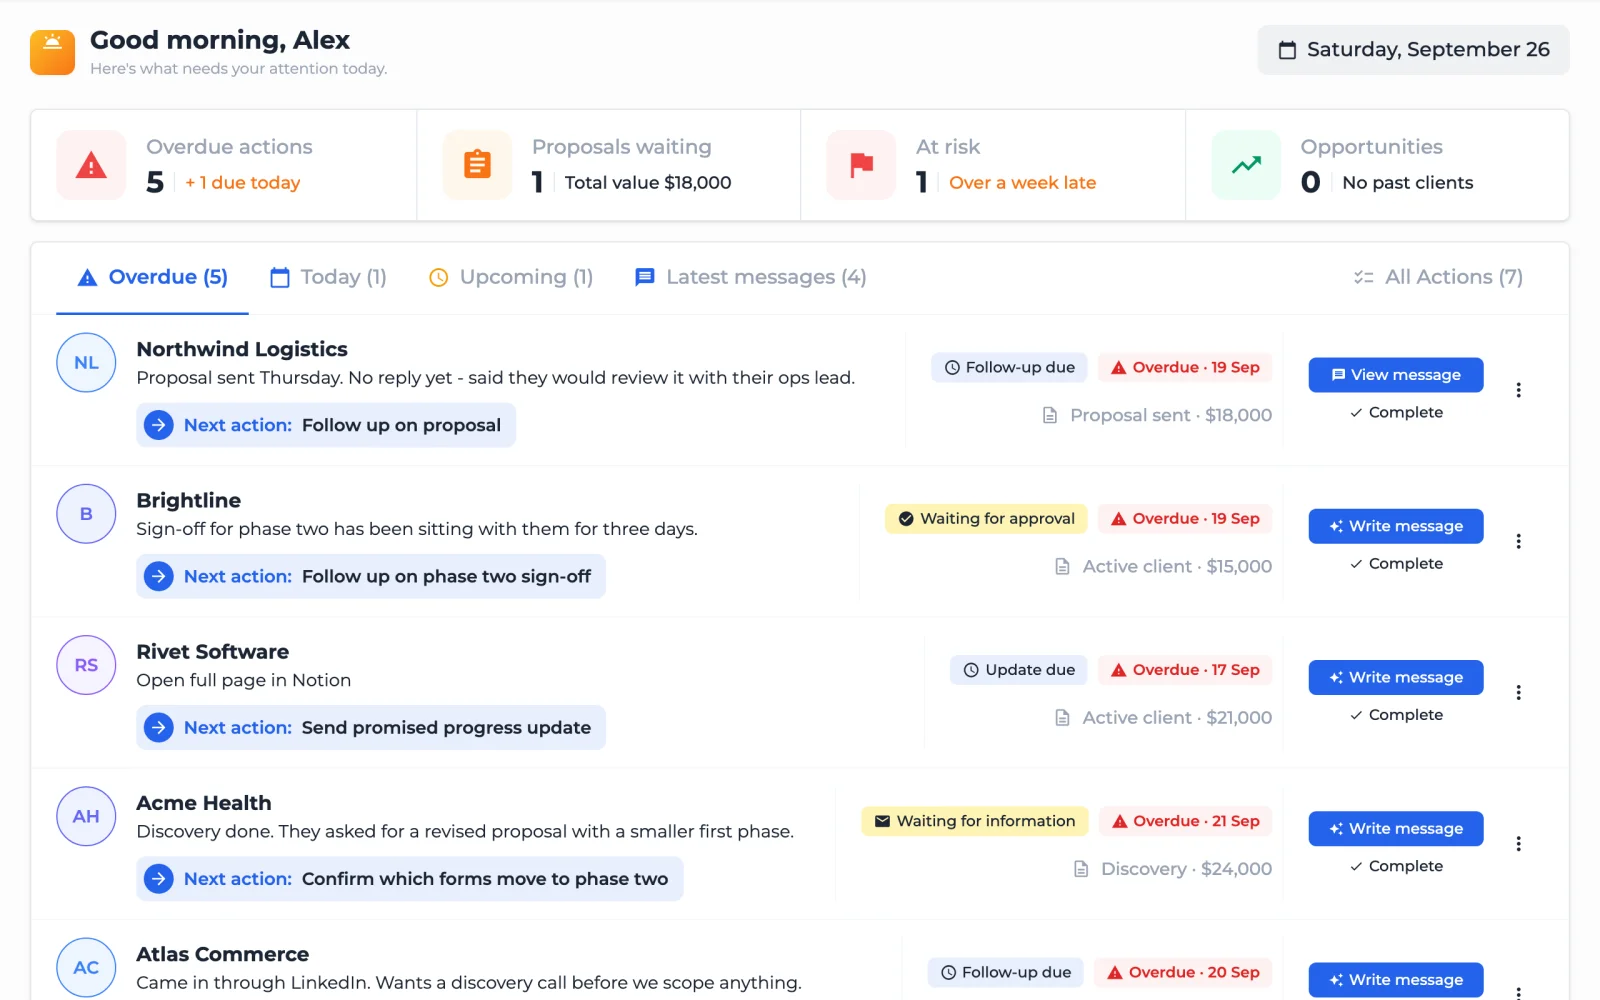
Task: Mark Rivet Software action as Complete
Action: click(1396, 714)
